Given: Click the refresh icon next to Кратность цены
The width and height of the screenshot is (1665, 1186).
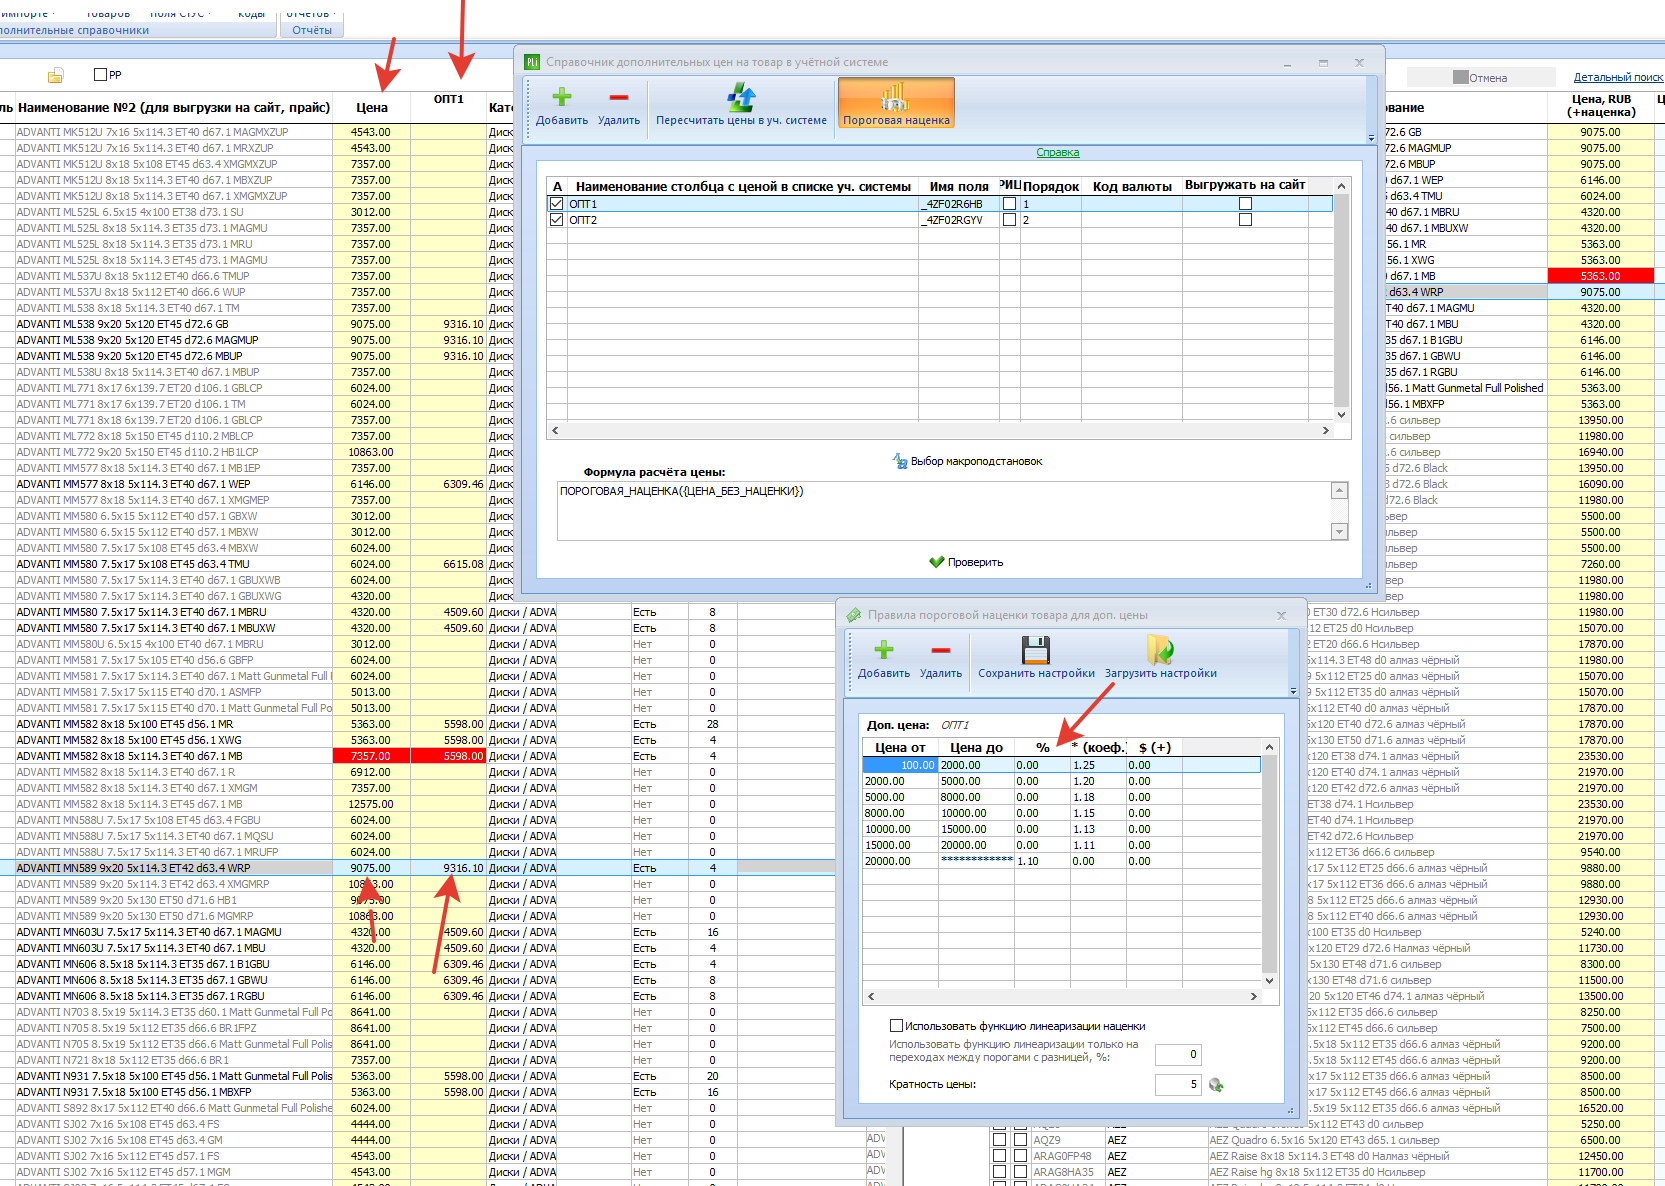Looking at the screenshot, I should 1216,1085.
